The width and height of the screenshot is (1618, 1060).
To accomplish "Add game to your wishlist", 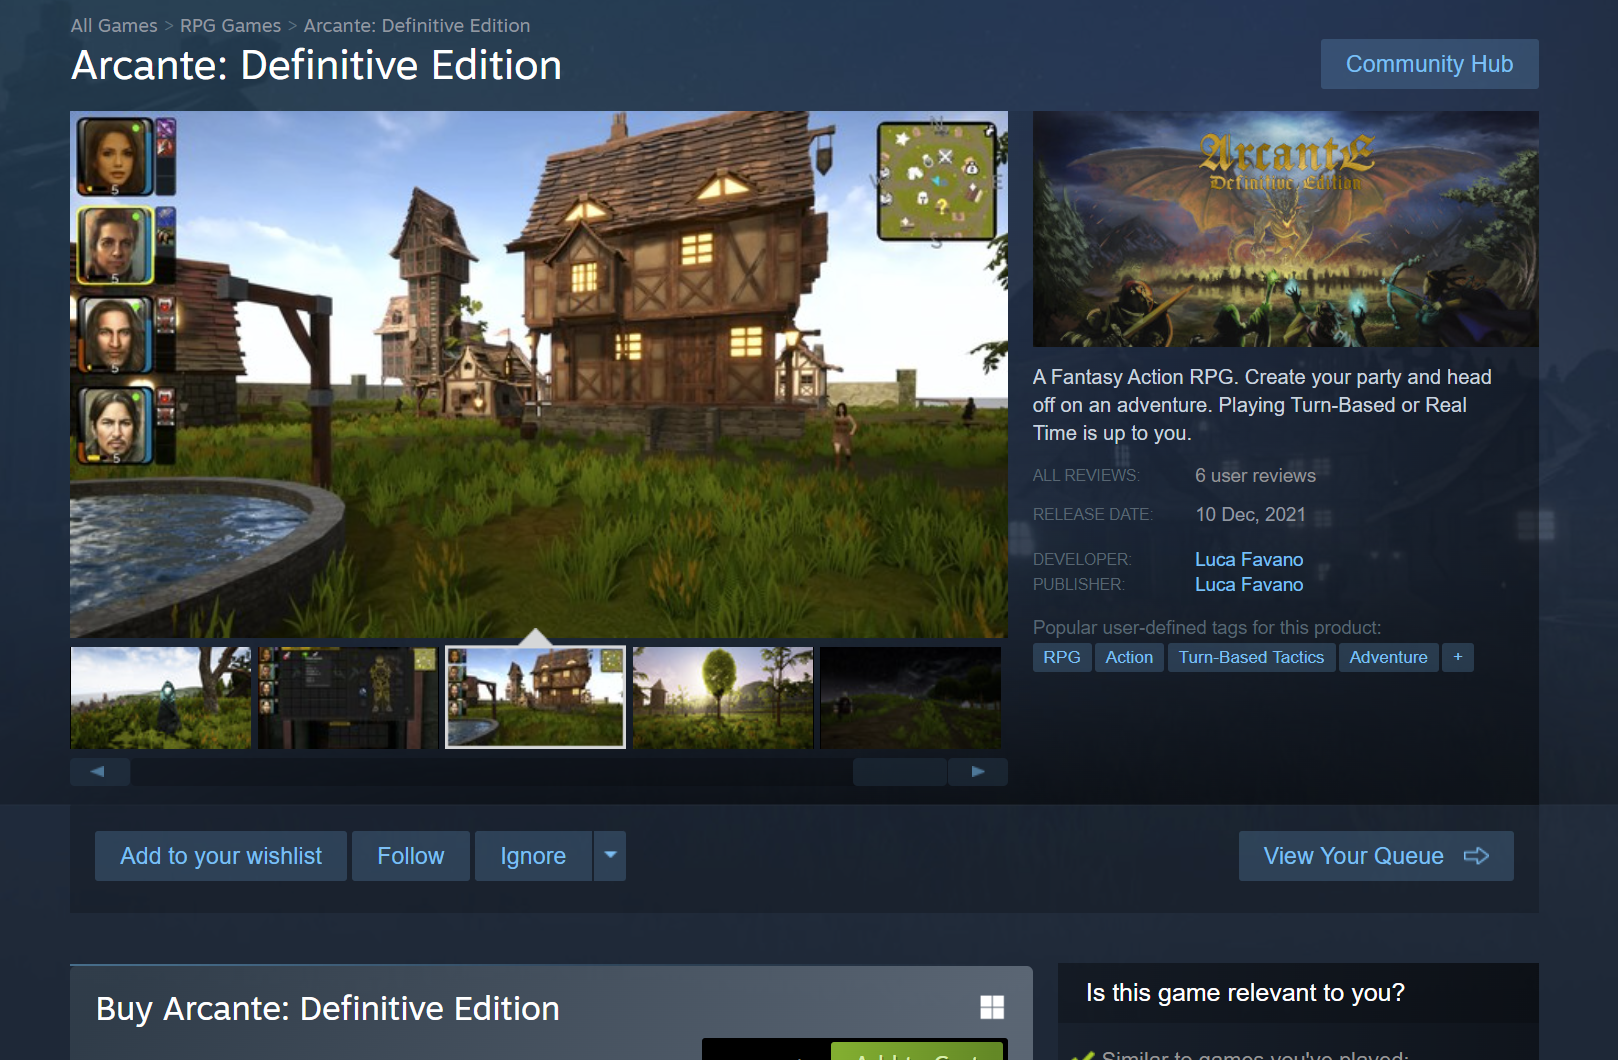I will coord(221,856).
